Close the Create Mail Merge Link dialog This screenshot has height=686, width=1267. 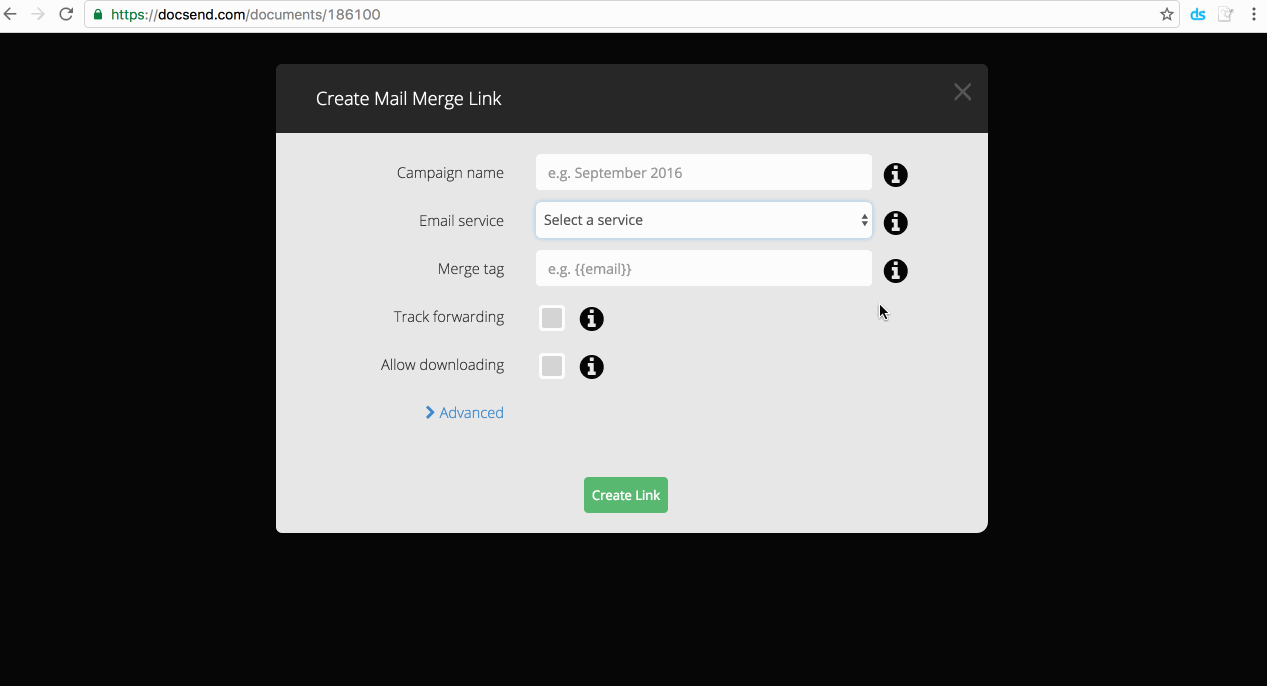tap(962, 92)
